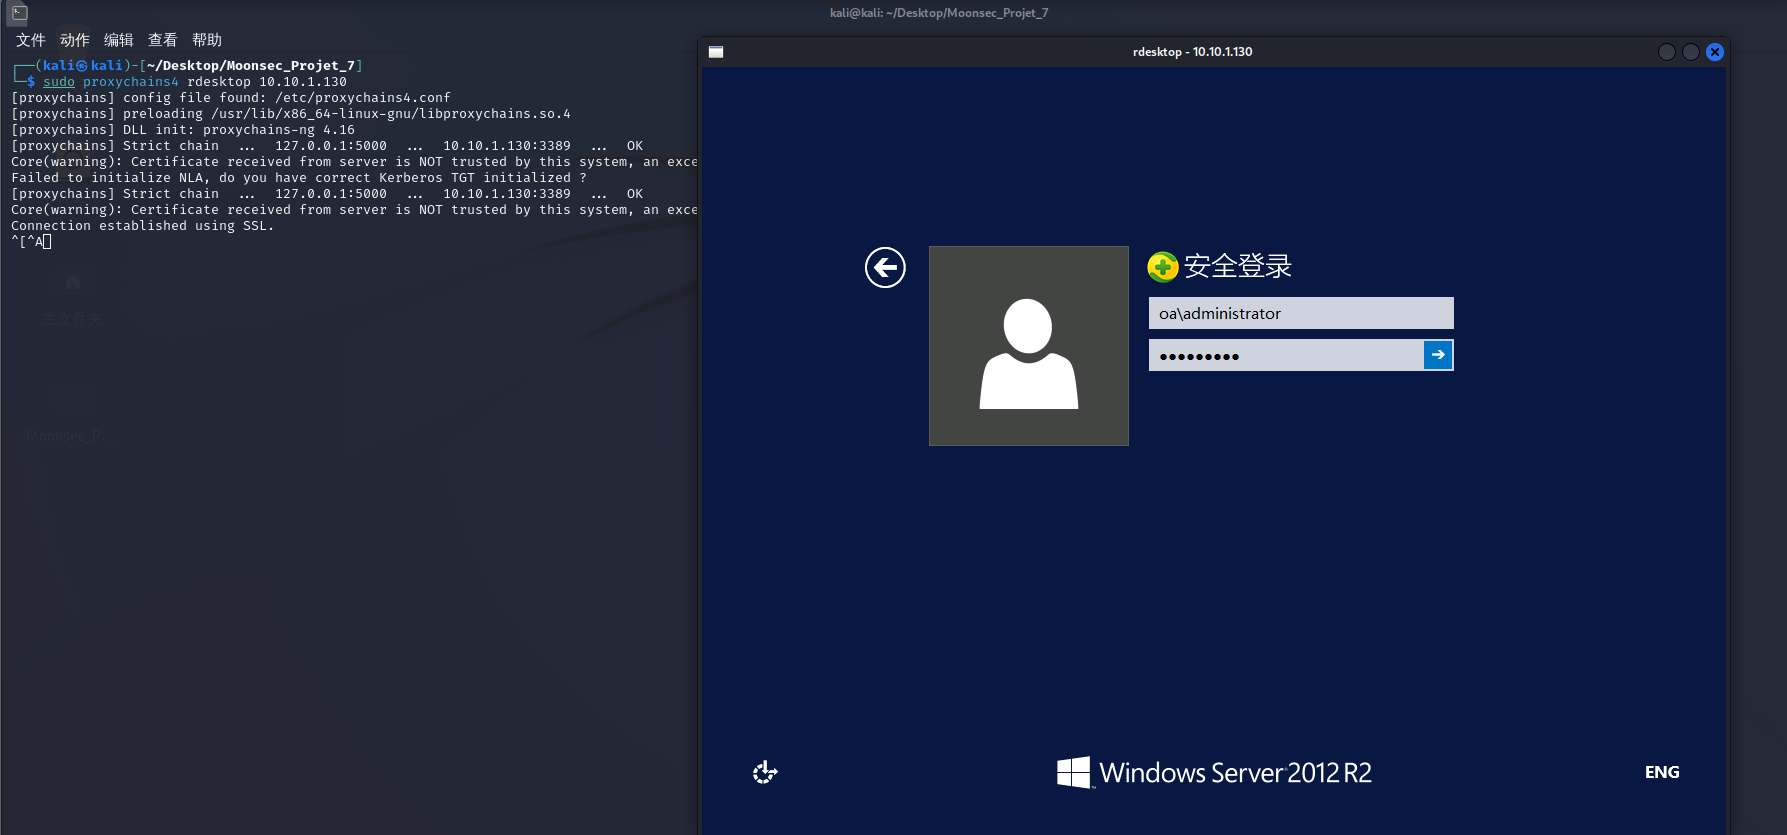Click the ~/Desktop/Moonsec_Projet_7 prompt path
Viewport: 1787px width, 835px height.
coord(251,66)
